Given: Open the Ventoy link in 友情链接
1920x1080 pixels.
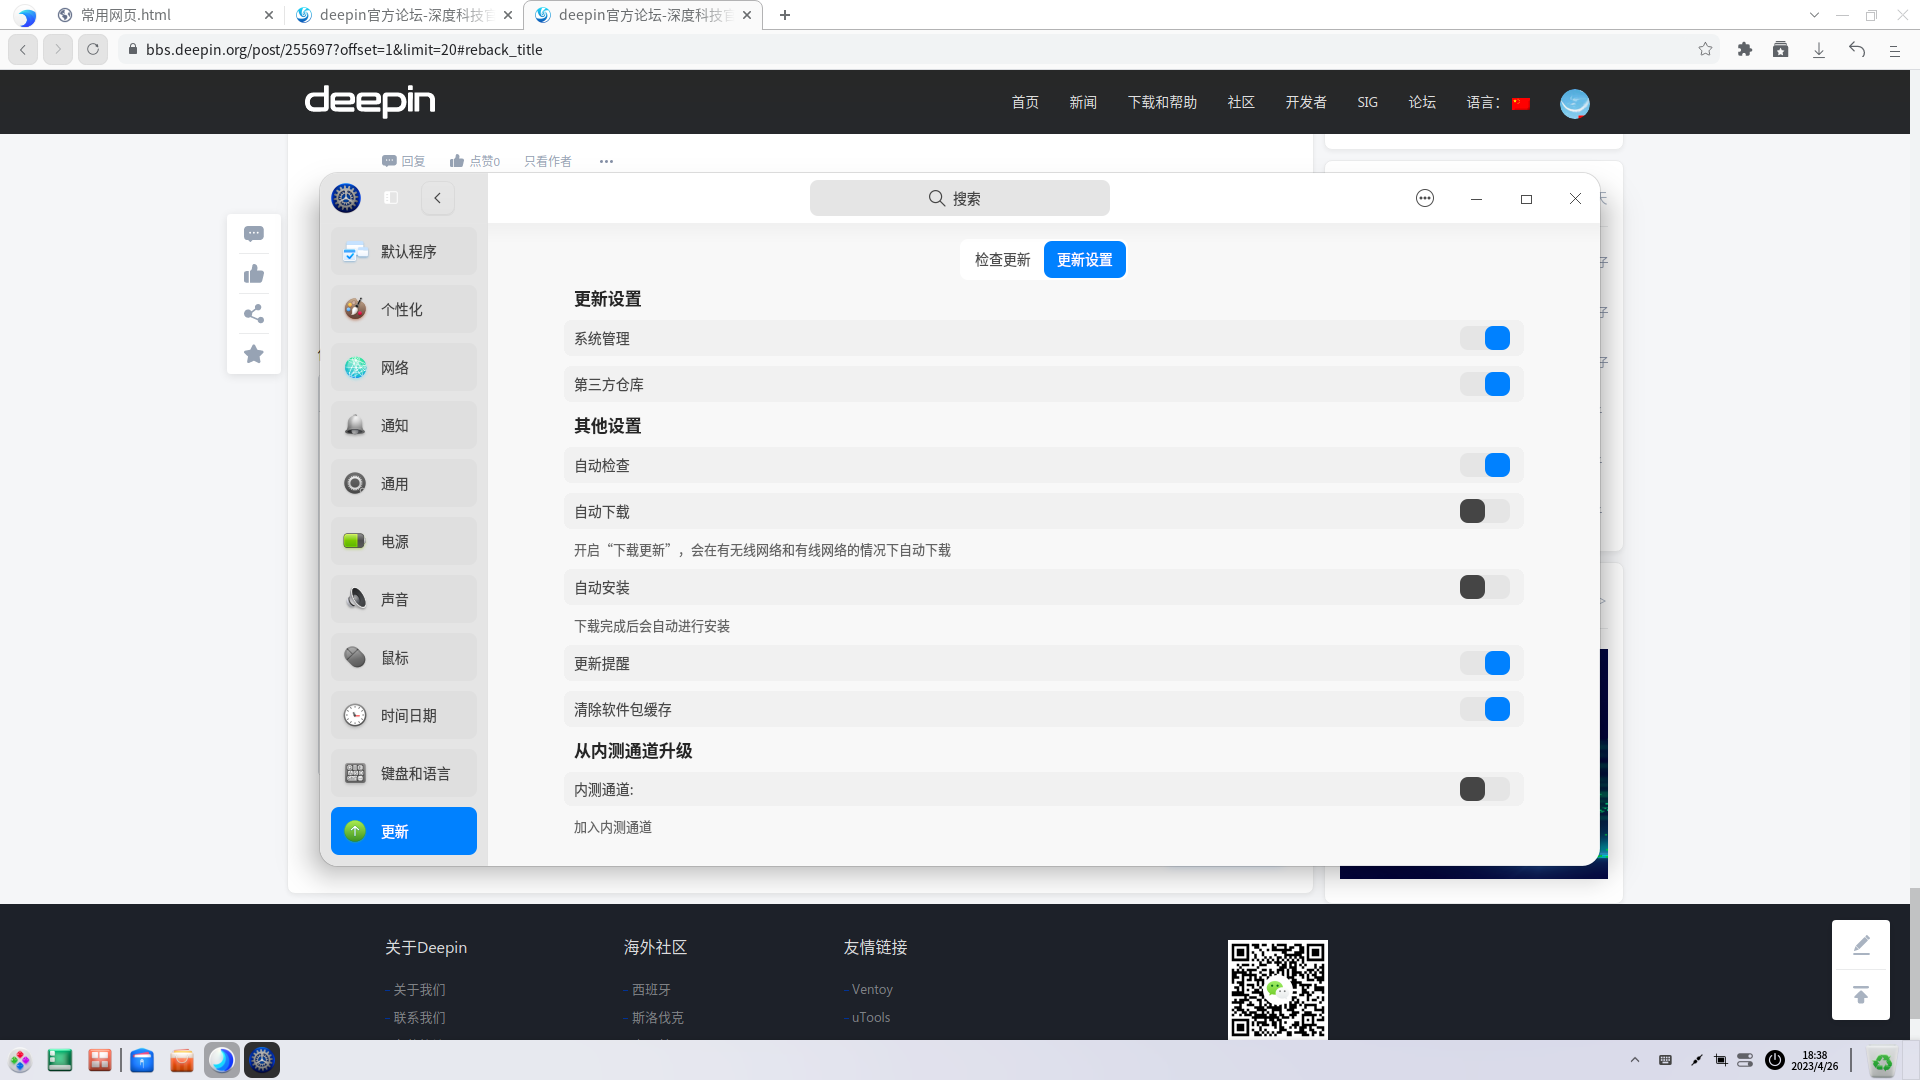Looking at the screenshot, I should (x=873, y=988).
